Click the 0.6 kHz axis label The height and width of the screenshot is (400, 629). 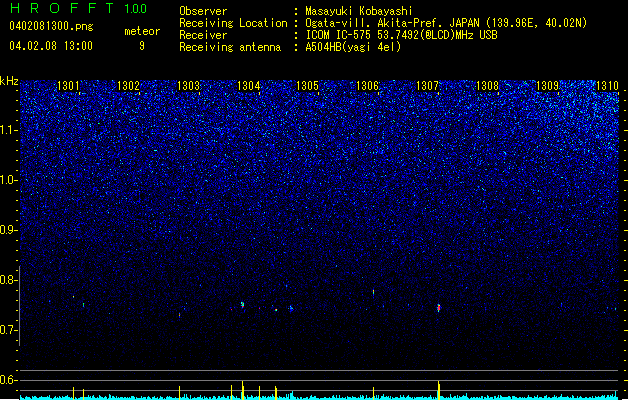click(x=9, y=380)
